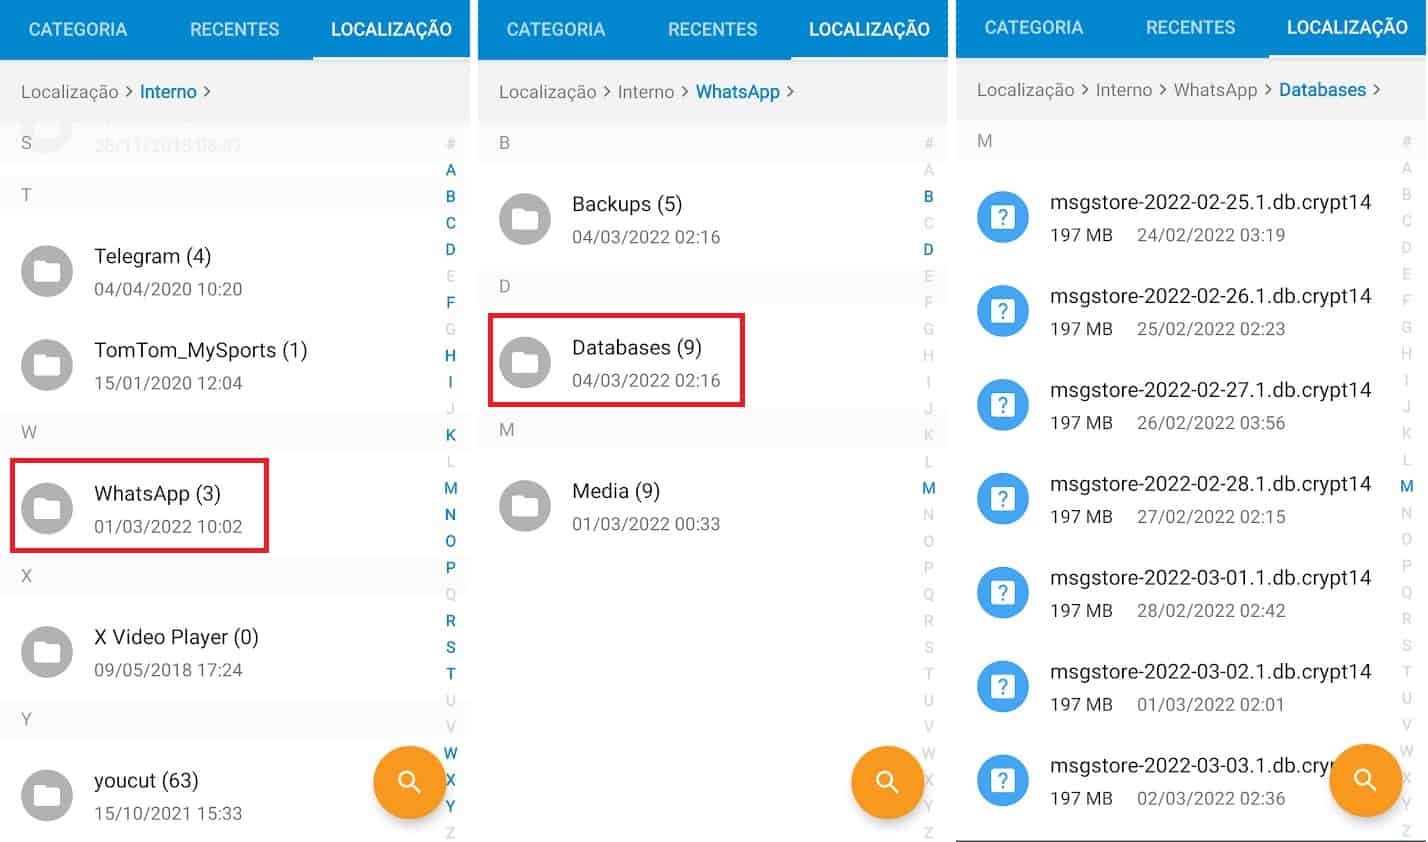
Task: Select file name msgstore-2022-02-25.1.db.crypt14
Action: [x=1210, y=202]
